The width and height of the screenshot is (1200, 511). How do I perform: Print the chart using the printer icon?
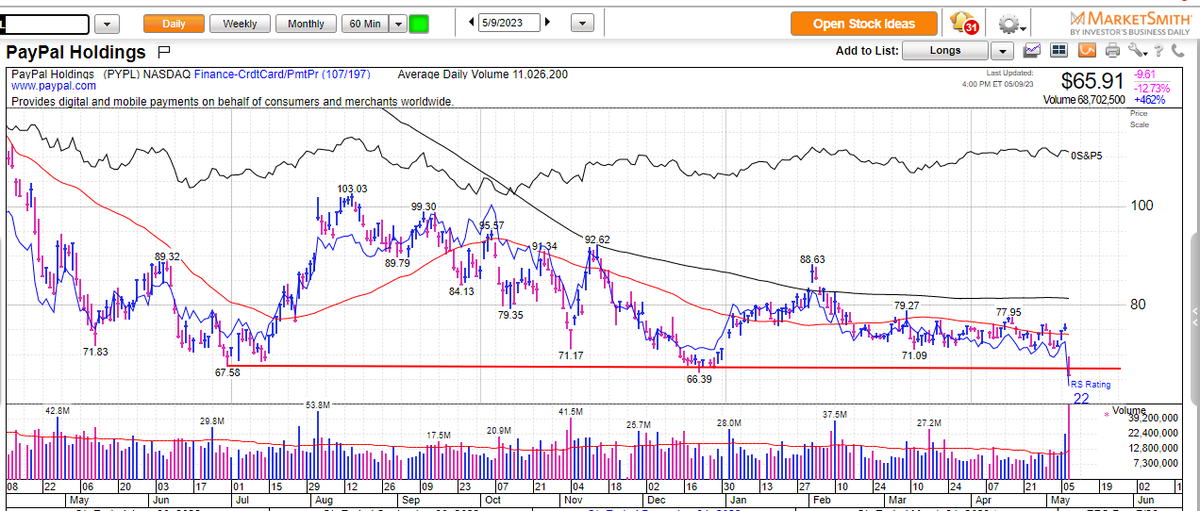(1112, 50)
